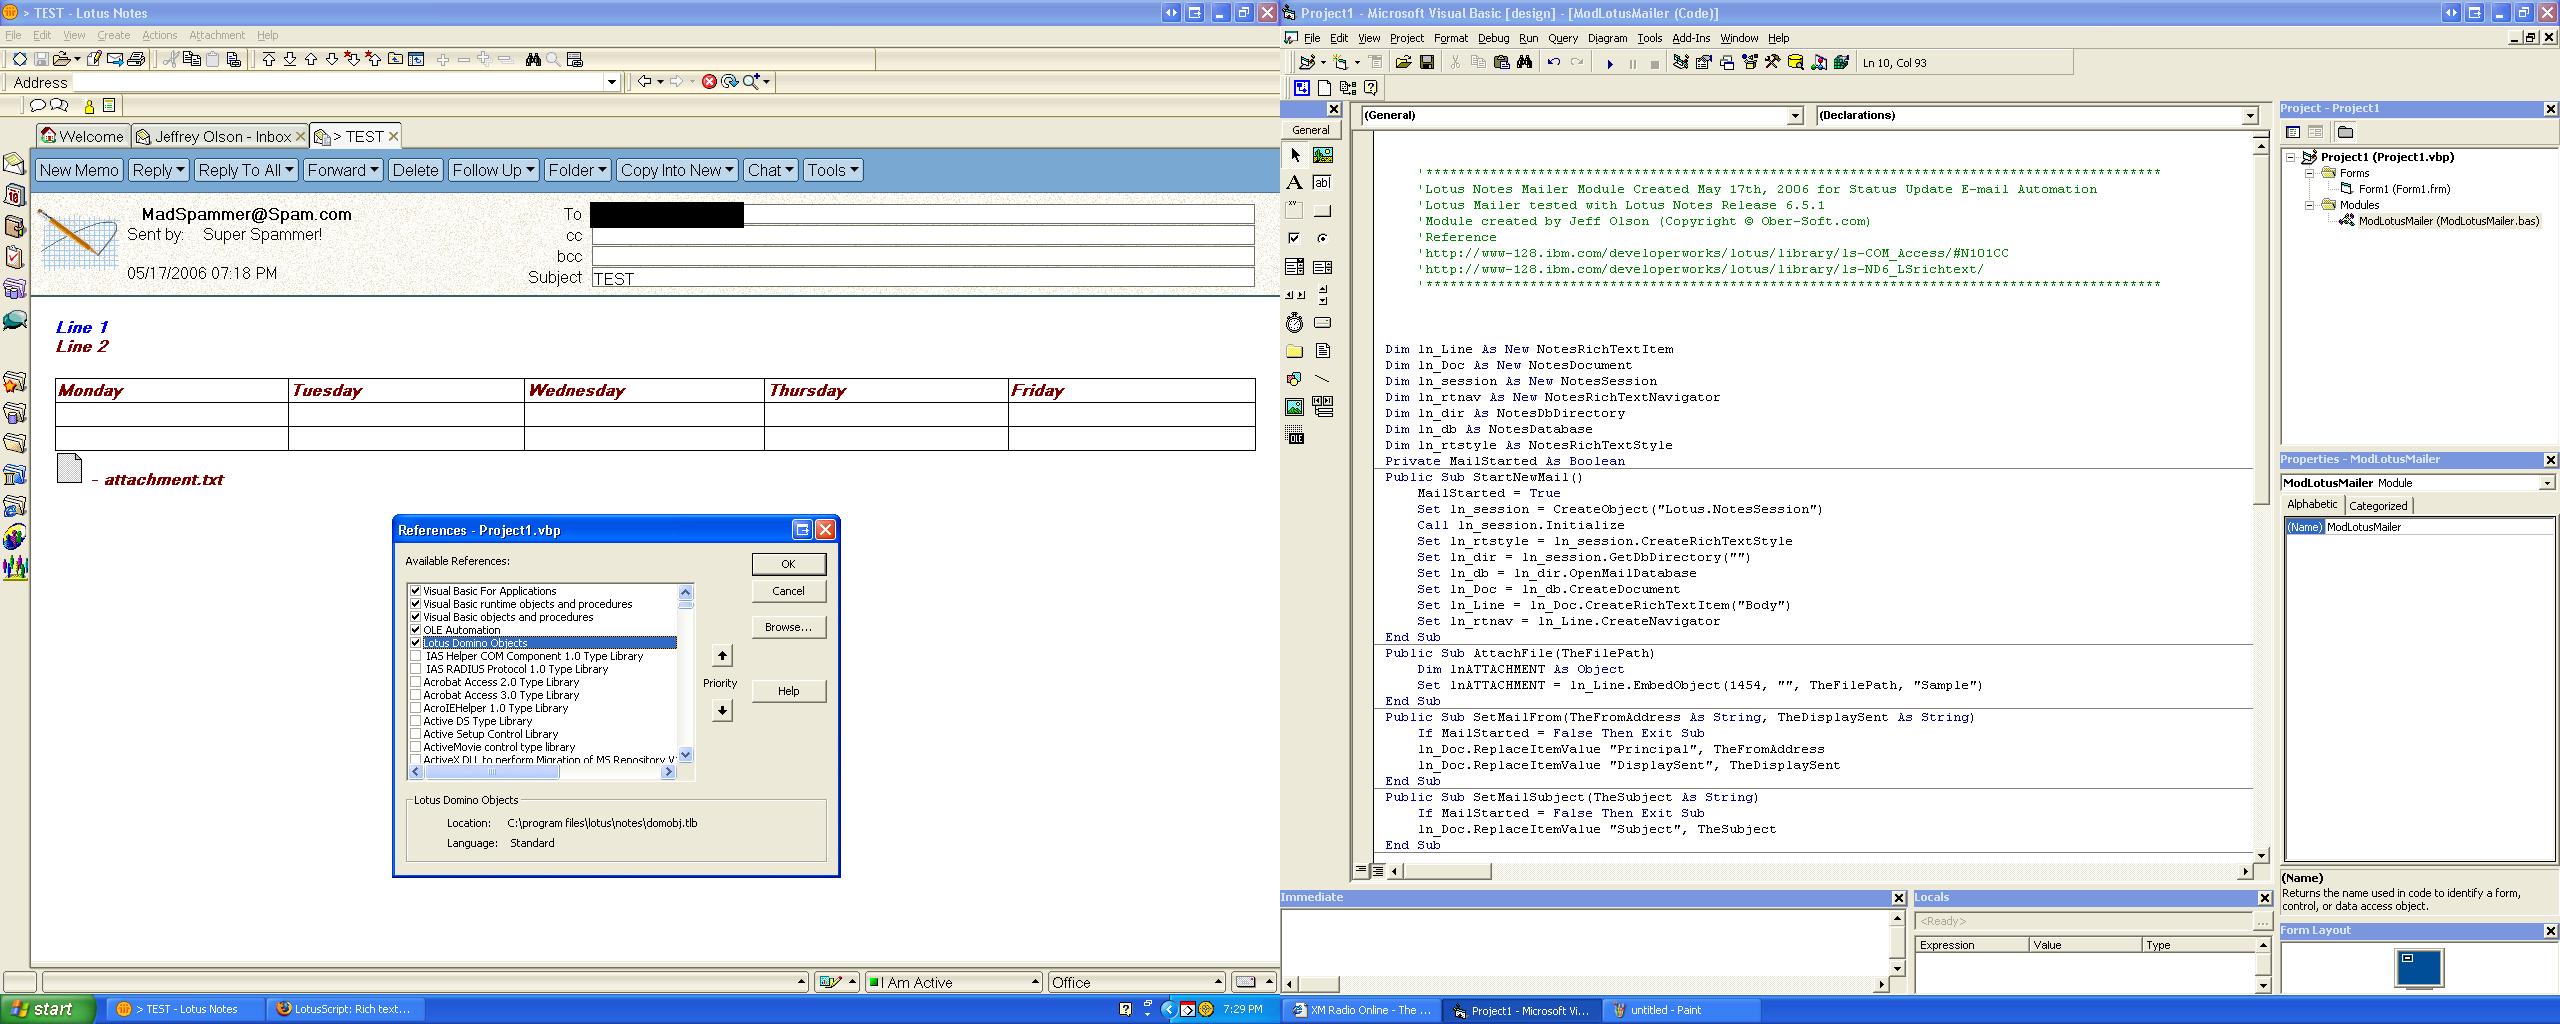Uncheck the OLE Automation reference
Image resolution: width=2560 pixels, height=1024 pixels.
(415, 630)
